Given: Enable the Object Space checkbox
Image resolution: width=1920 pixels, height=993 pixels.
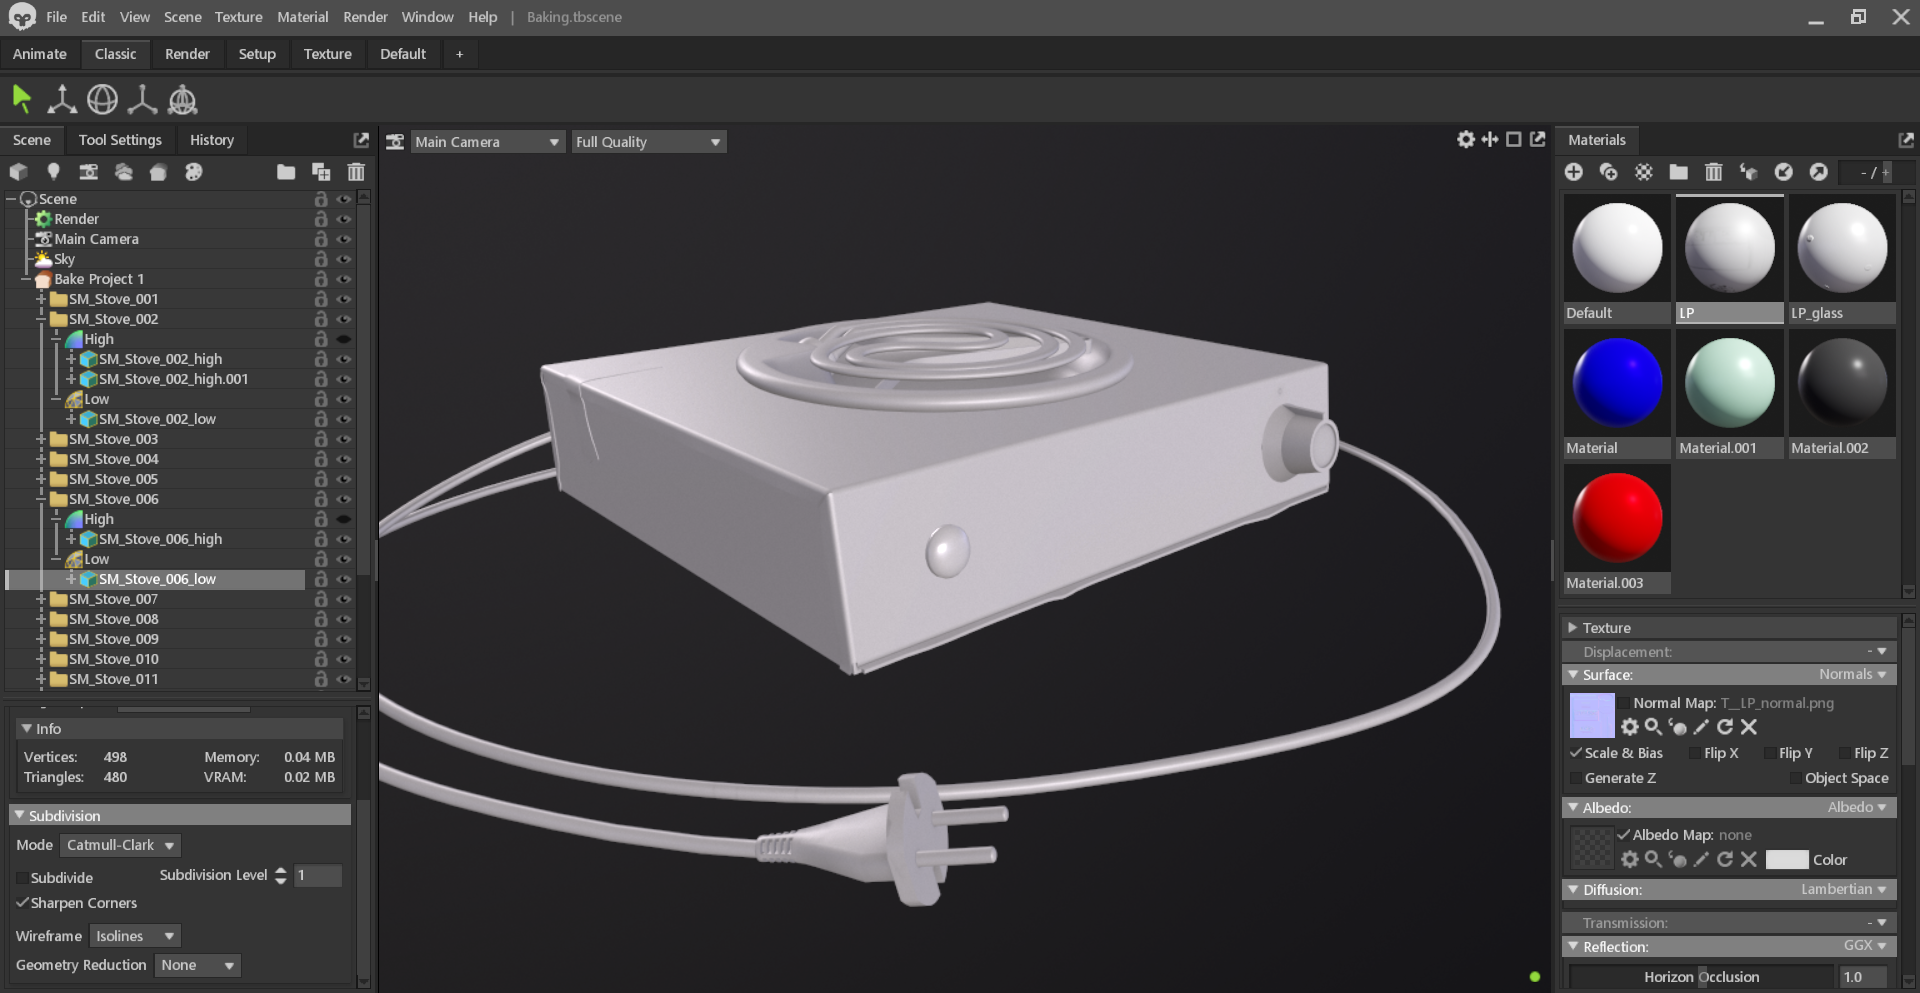Looking at the screenshot, I should tap(1795, 778).
